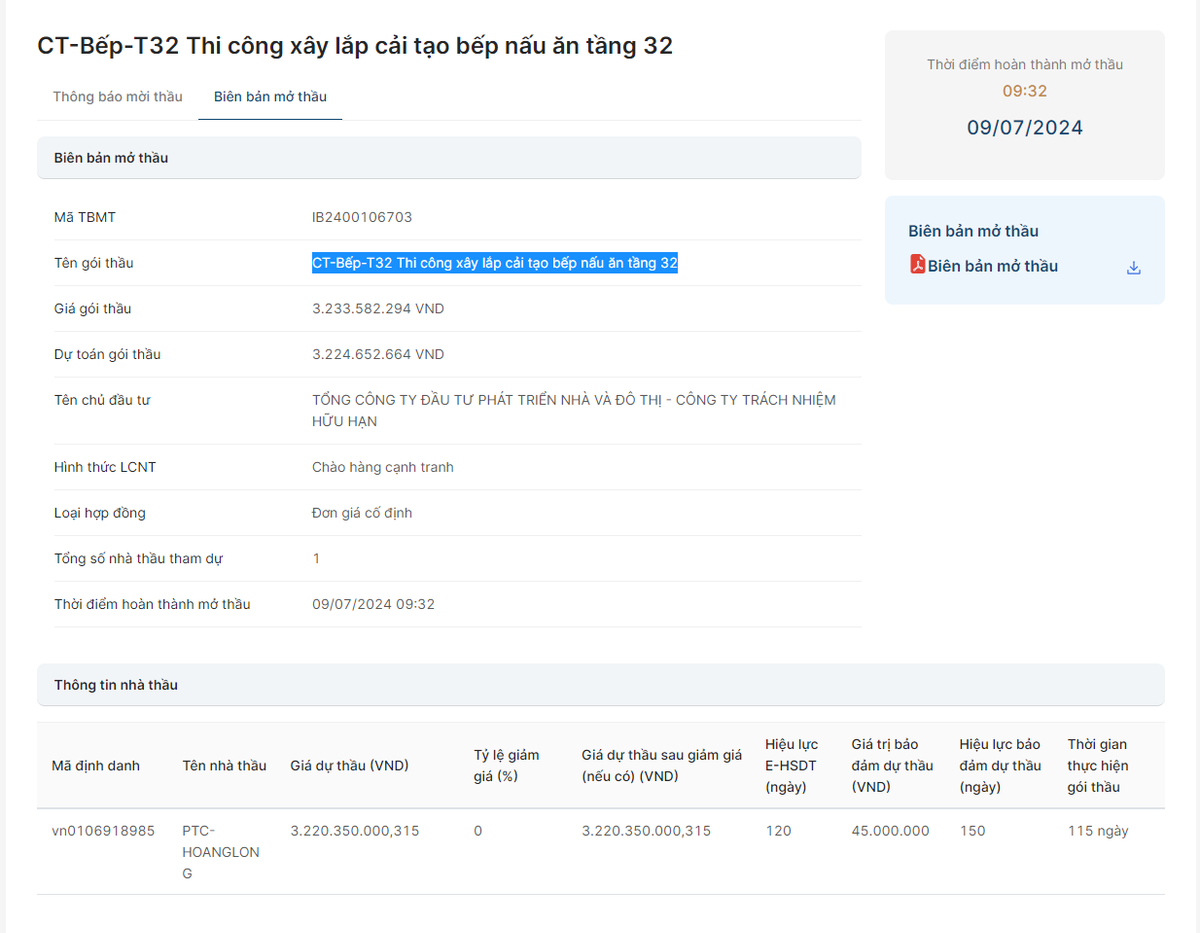The width and height of the screenshot is (1200, 933).
Task: Switch to the Thông báo mời thầu tab
Action: click(x=118, y=97)
